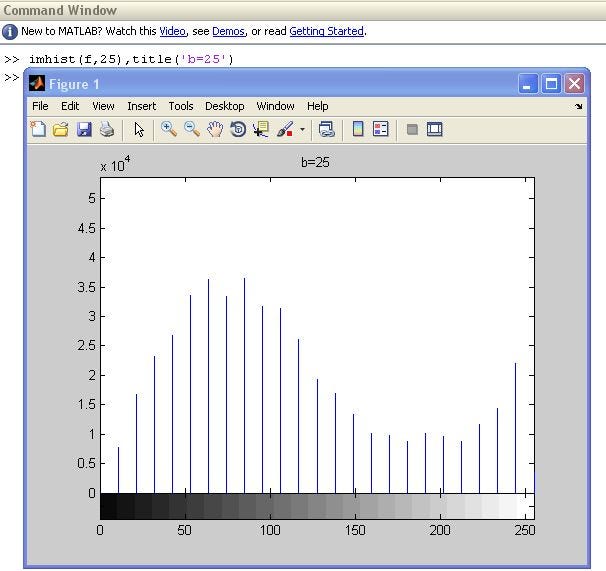Click the Command Window title bar

pos(303,10)
